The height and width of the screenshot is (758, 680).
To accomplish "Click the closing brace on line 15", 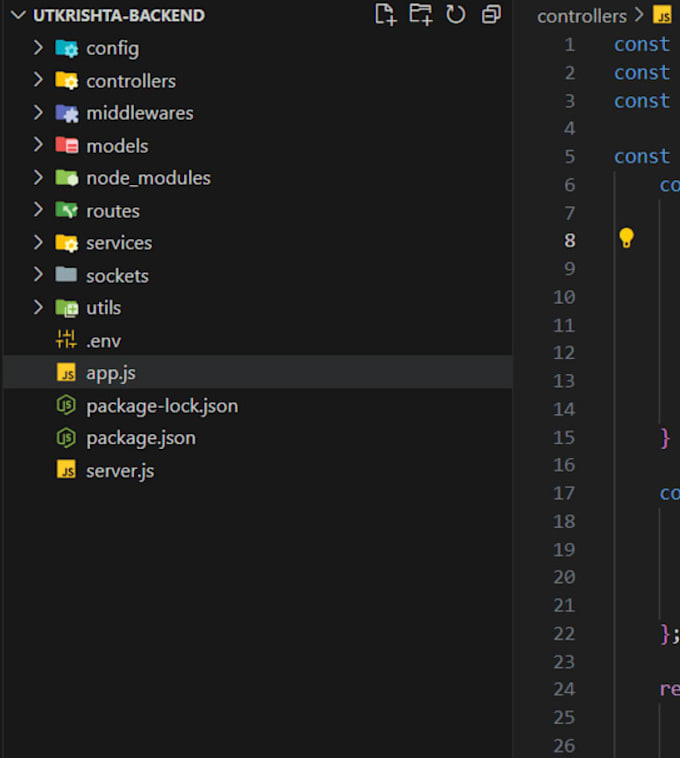I will click(x=665, y=438).
